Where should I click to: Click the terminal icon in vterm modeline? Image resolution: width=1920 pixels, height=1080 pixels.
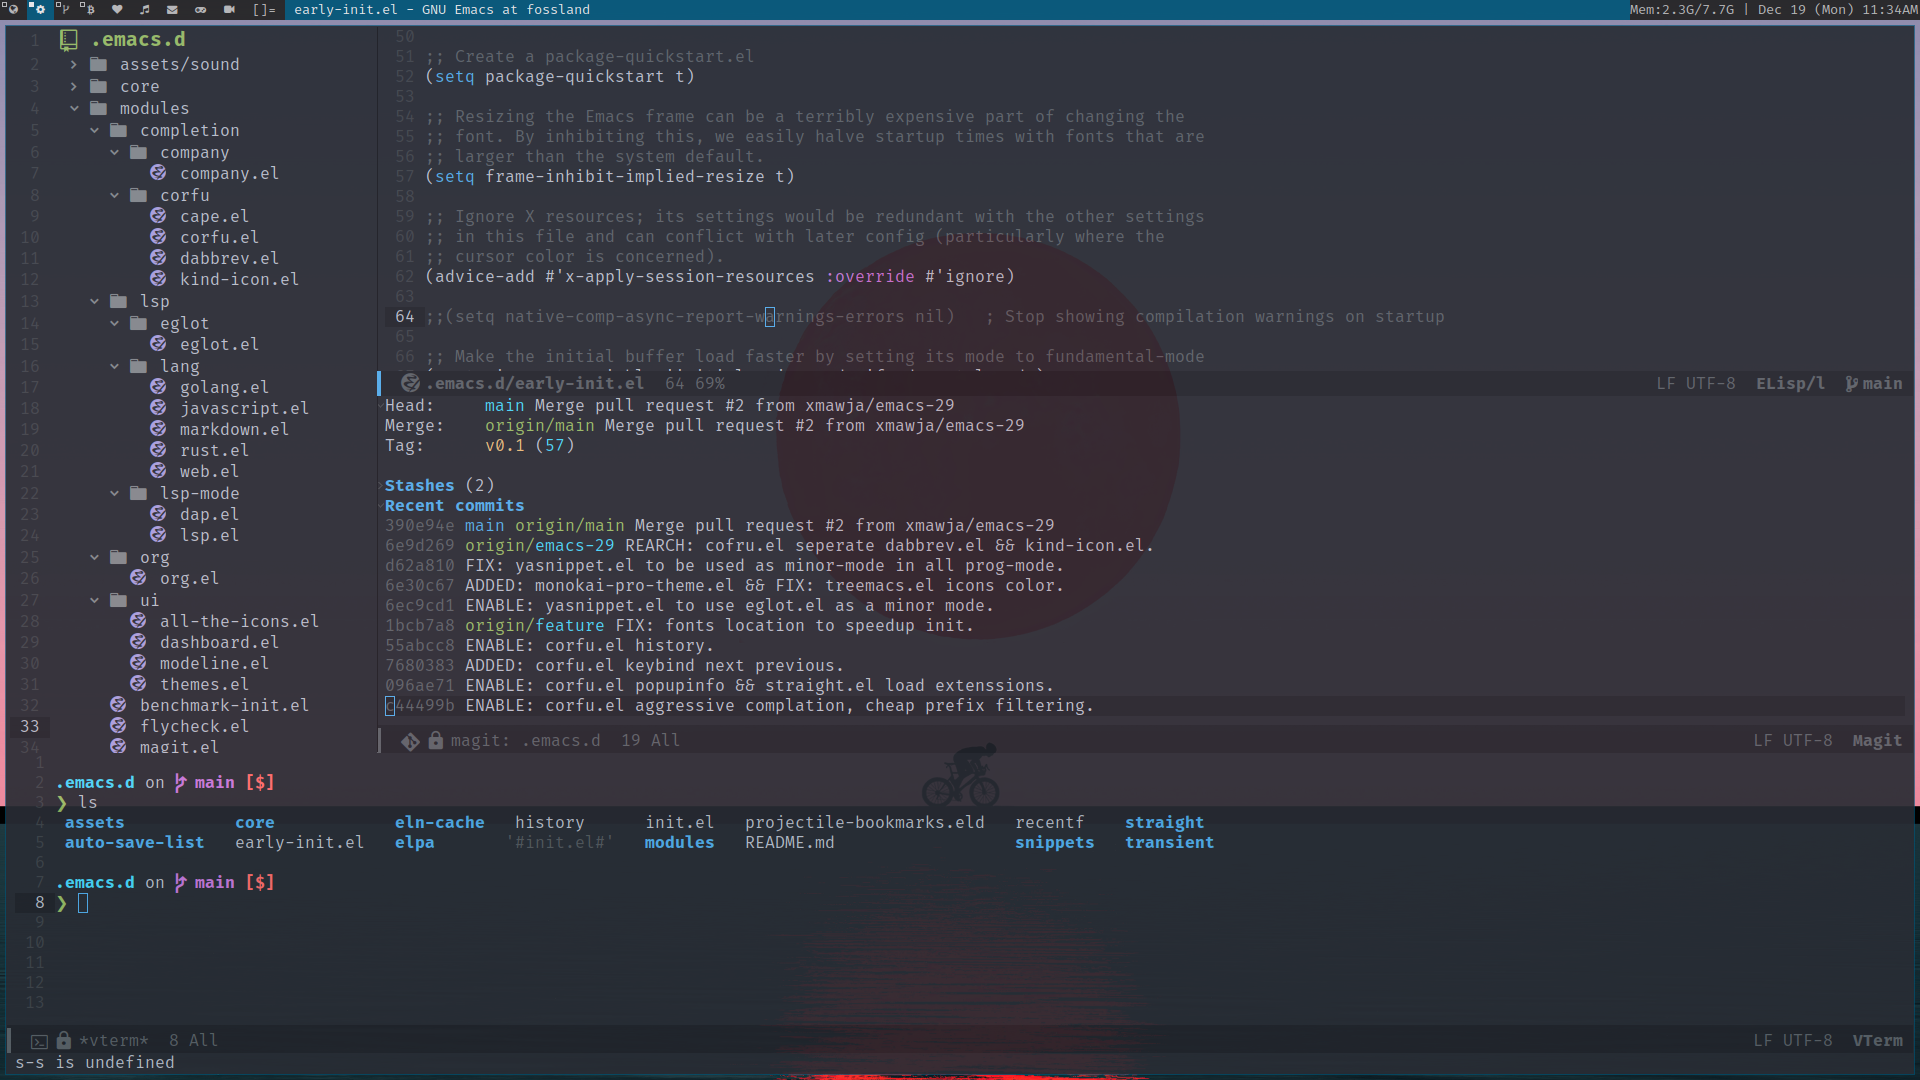[39, 1041]
